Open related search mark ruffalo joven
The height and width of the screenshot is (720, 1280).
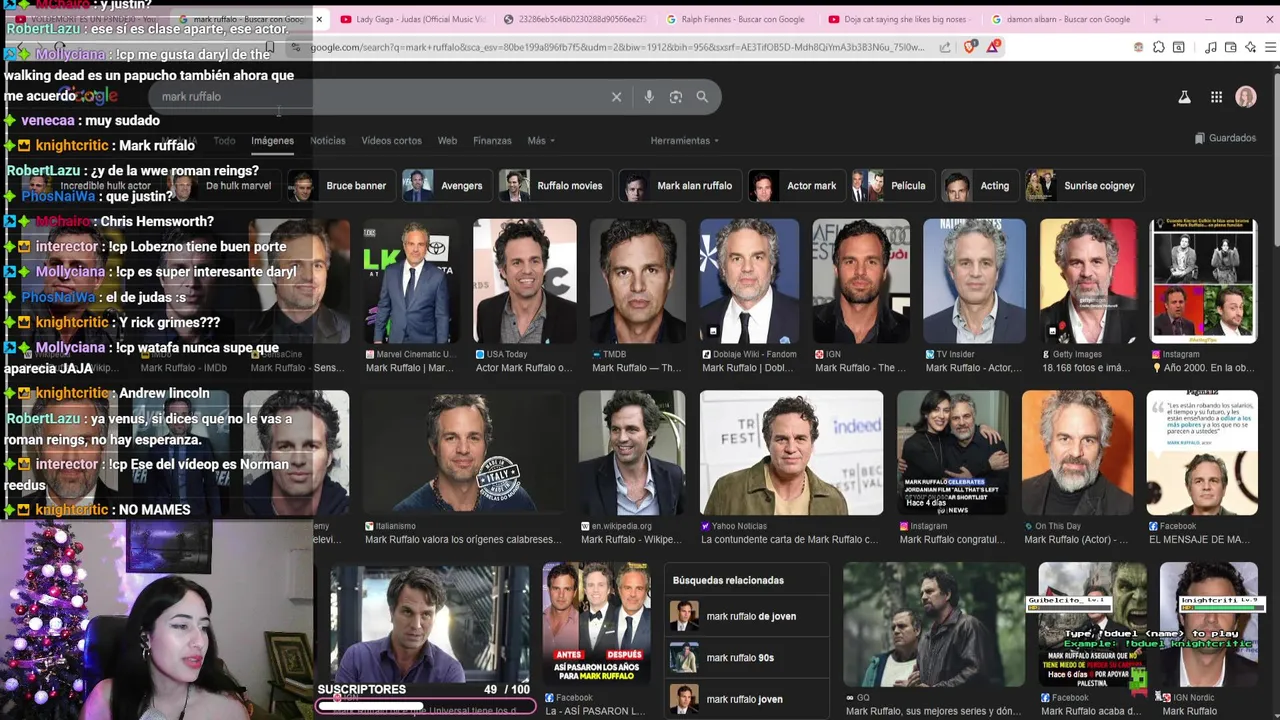click(746, 699)
